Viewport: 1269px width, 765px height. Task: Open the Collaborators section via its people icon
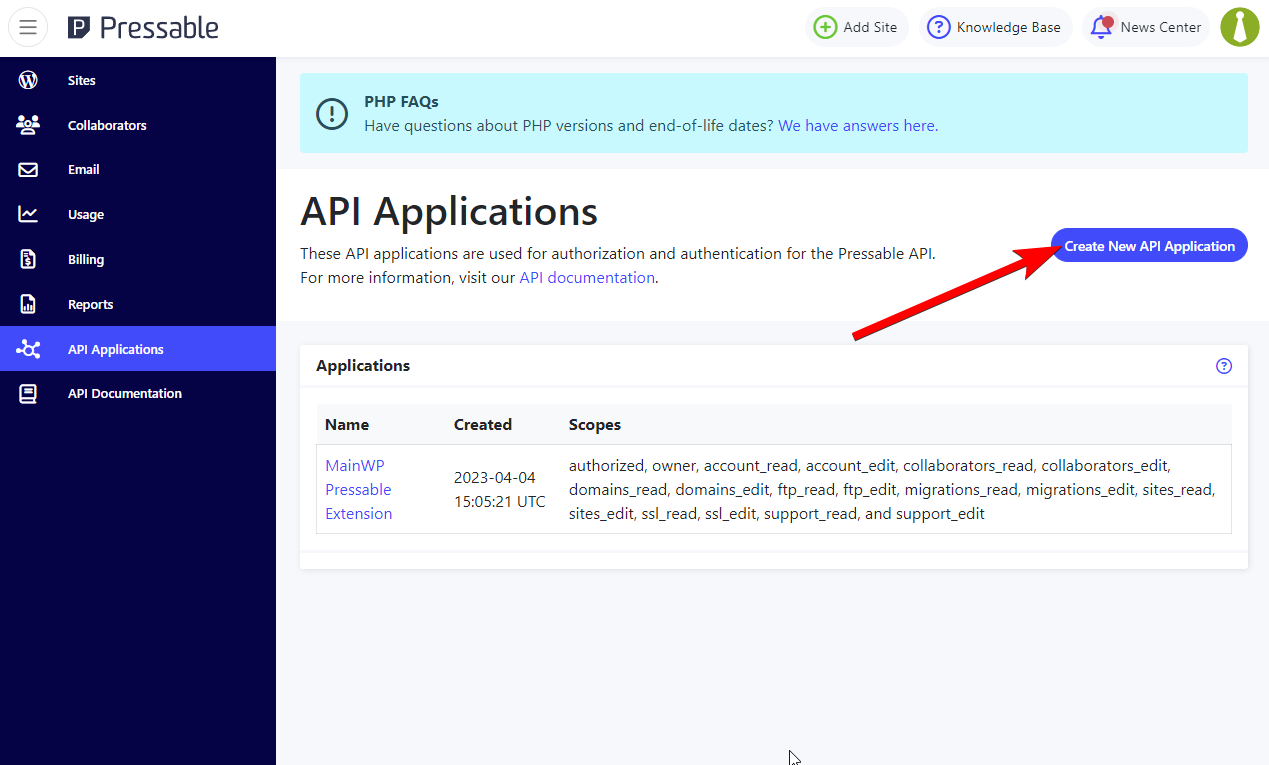point(28,124)
